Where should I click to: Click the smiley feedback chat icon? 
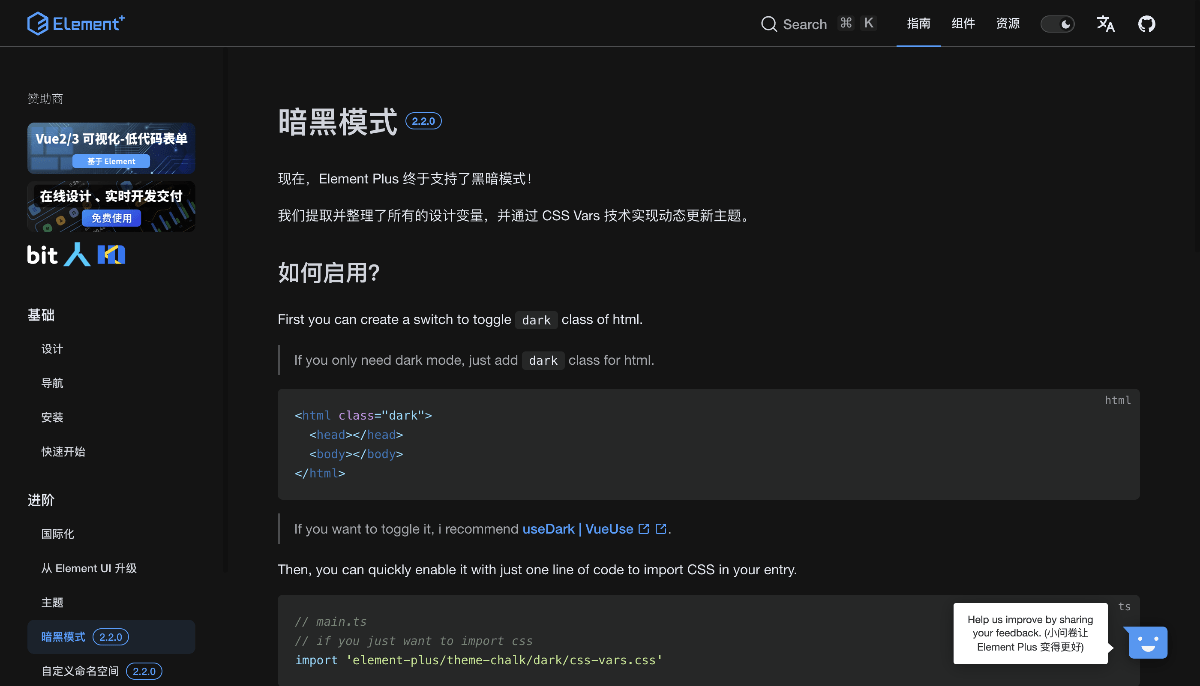pyautogui.click(x=1148, y=642)
